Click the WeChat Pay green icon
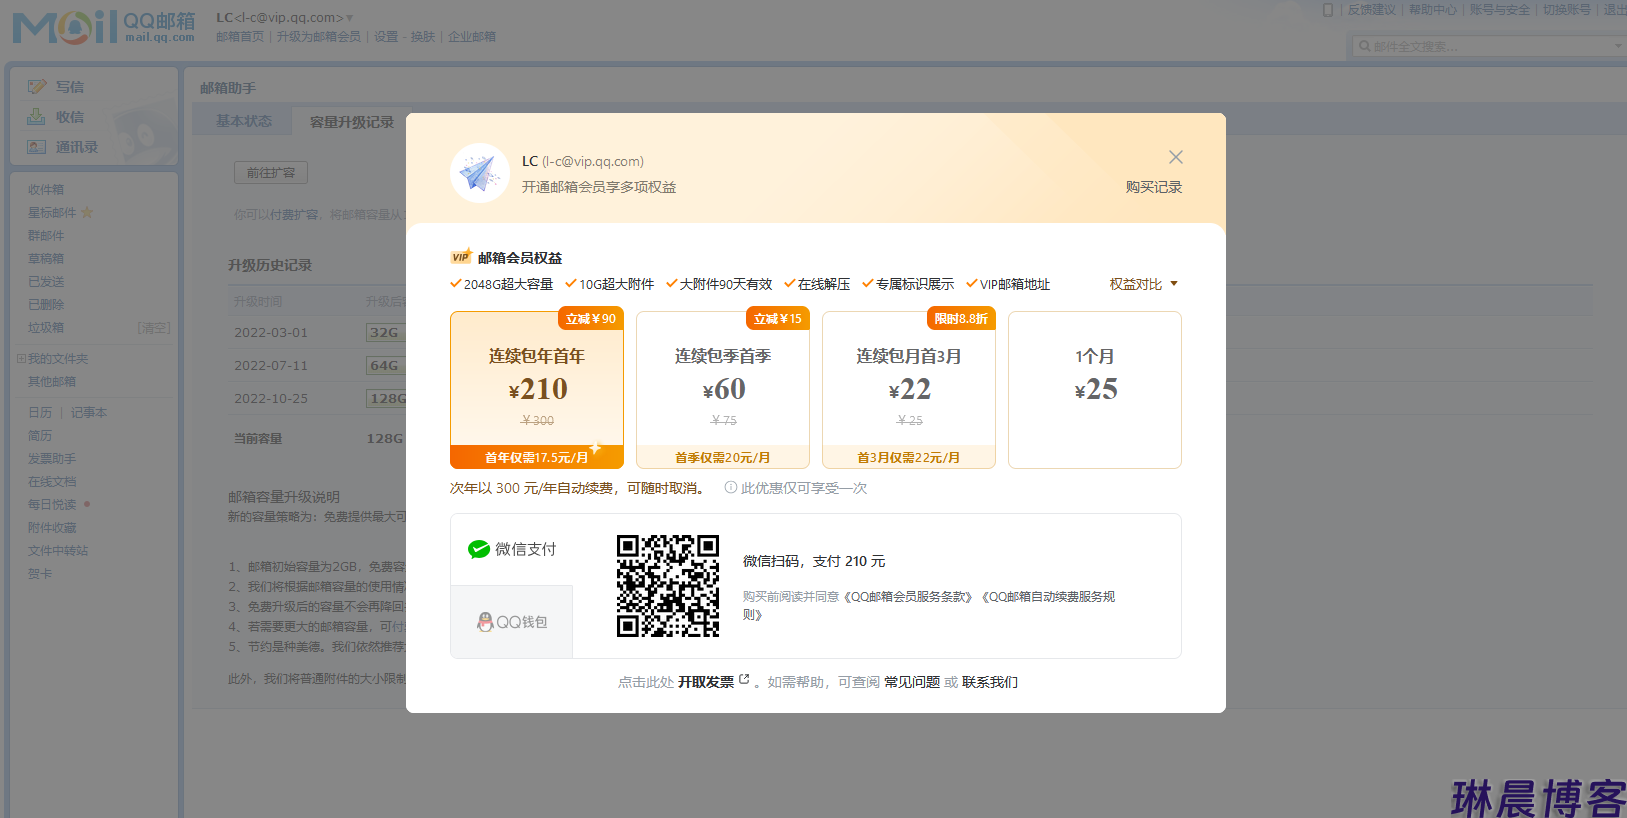 pos(479,549)
